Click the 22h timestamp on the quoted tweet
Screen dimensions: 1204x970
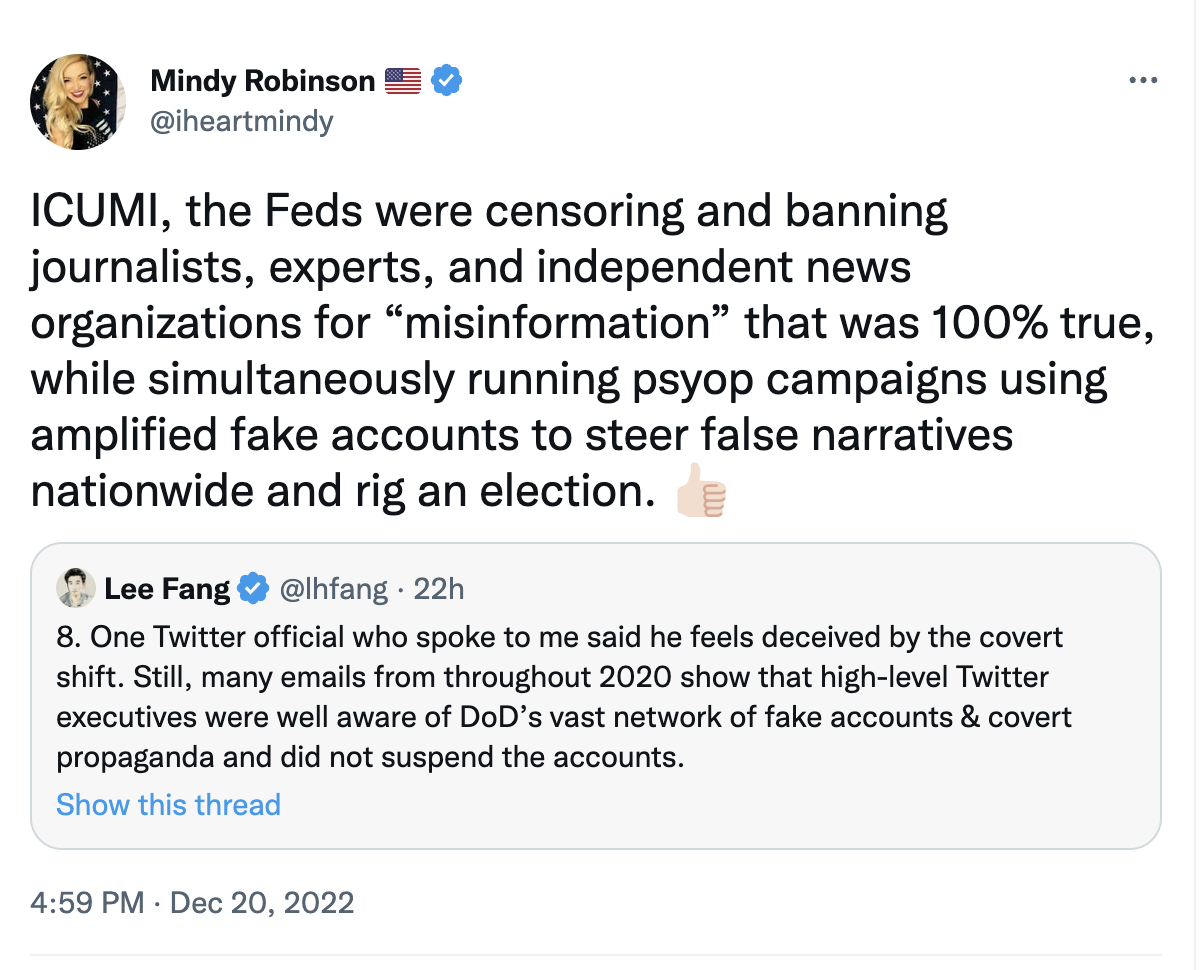click(x=439, y=589)
